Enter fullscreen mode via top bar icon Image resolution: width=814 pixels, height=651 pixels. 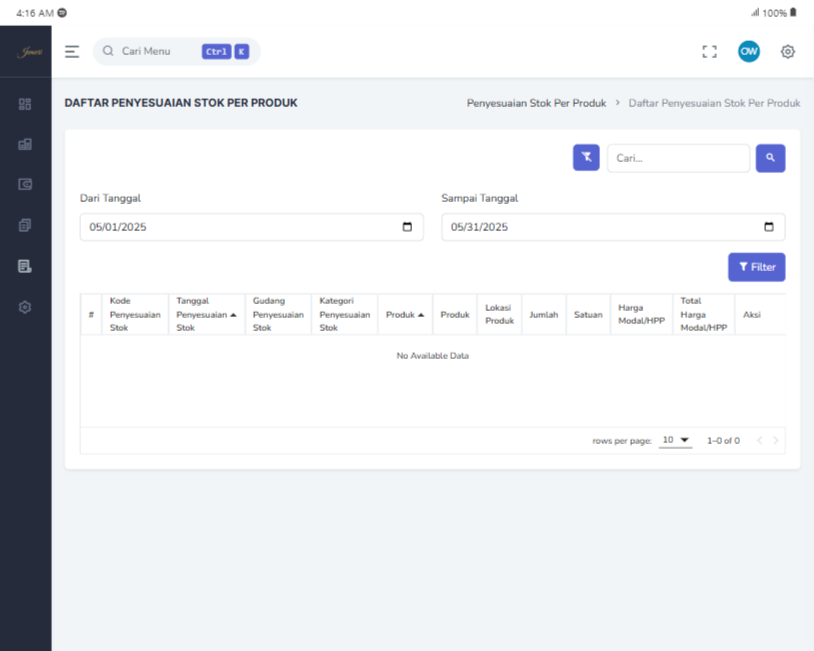click(710, 52)
